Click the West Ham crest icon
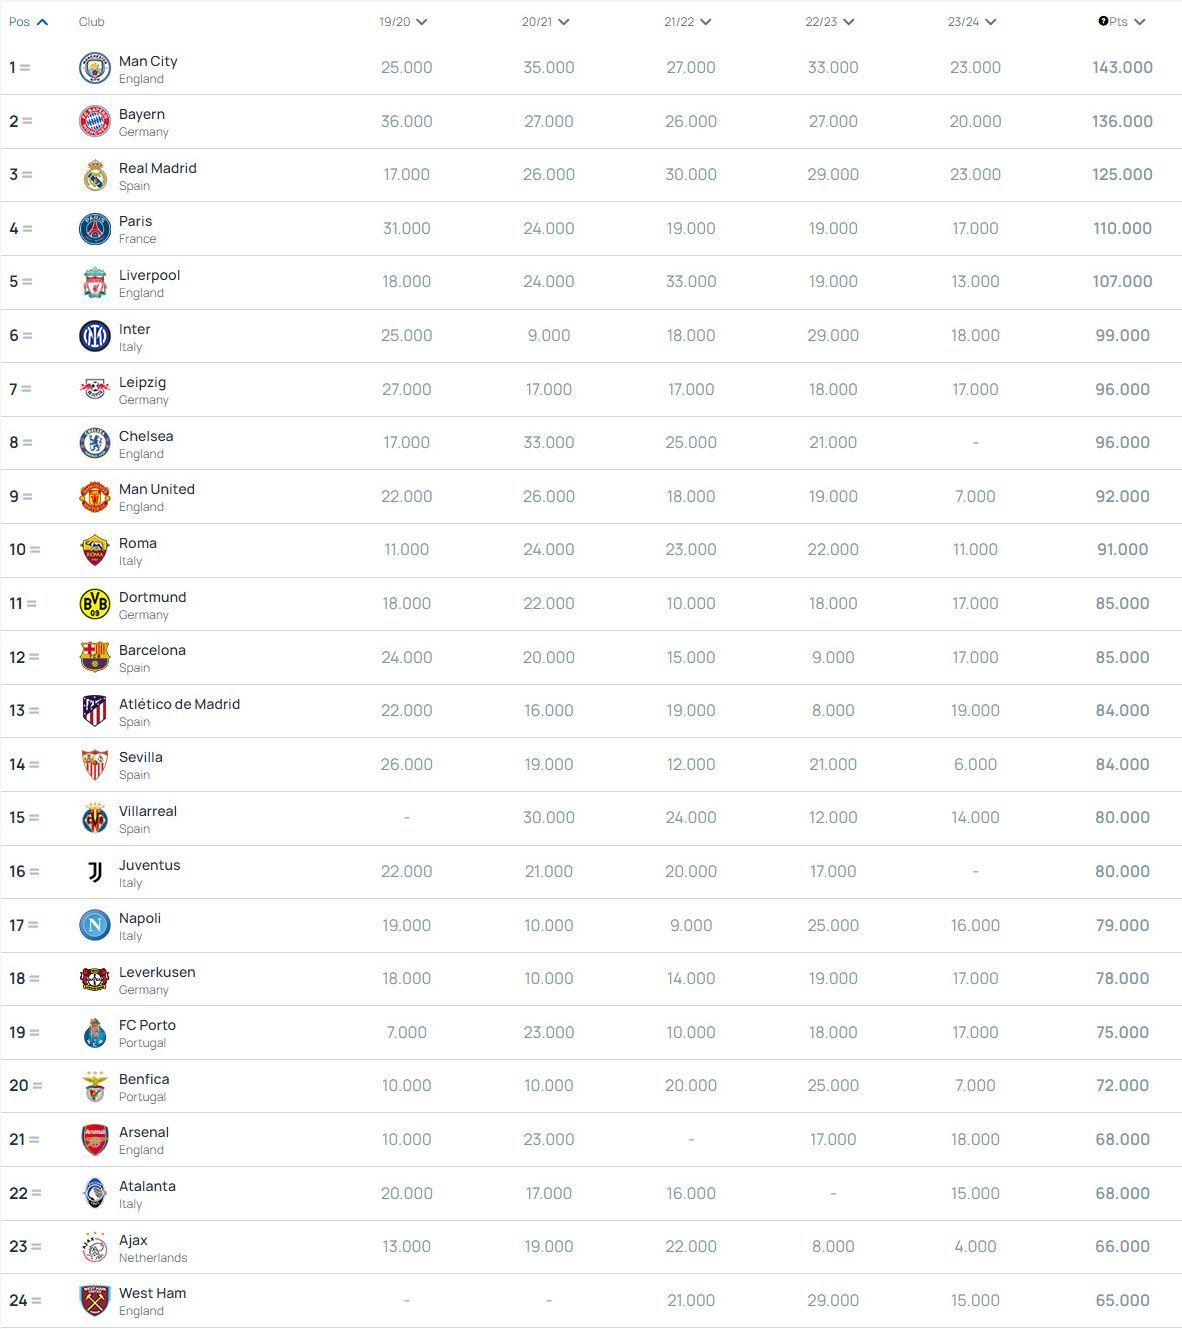The width and height of the screenshot is (1182, 1329). (x=95, y=1300)
